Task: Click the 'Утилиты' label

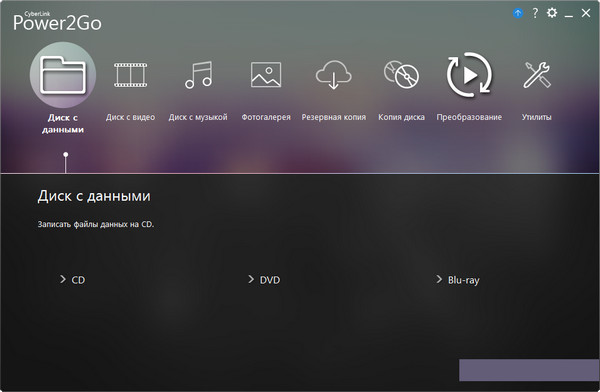Action: 537,117
